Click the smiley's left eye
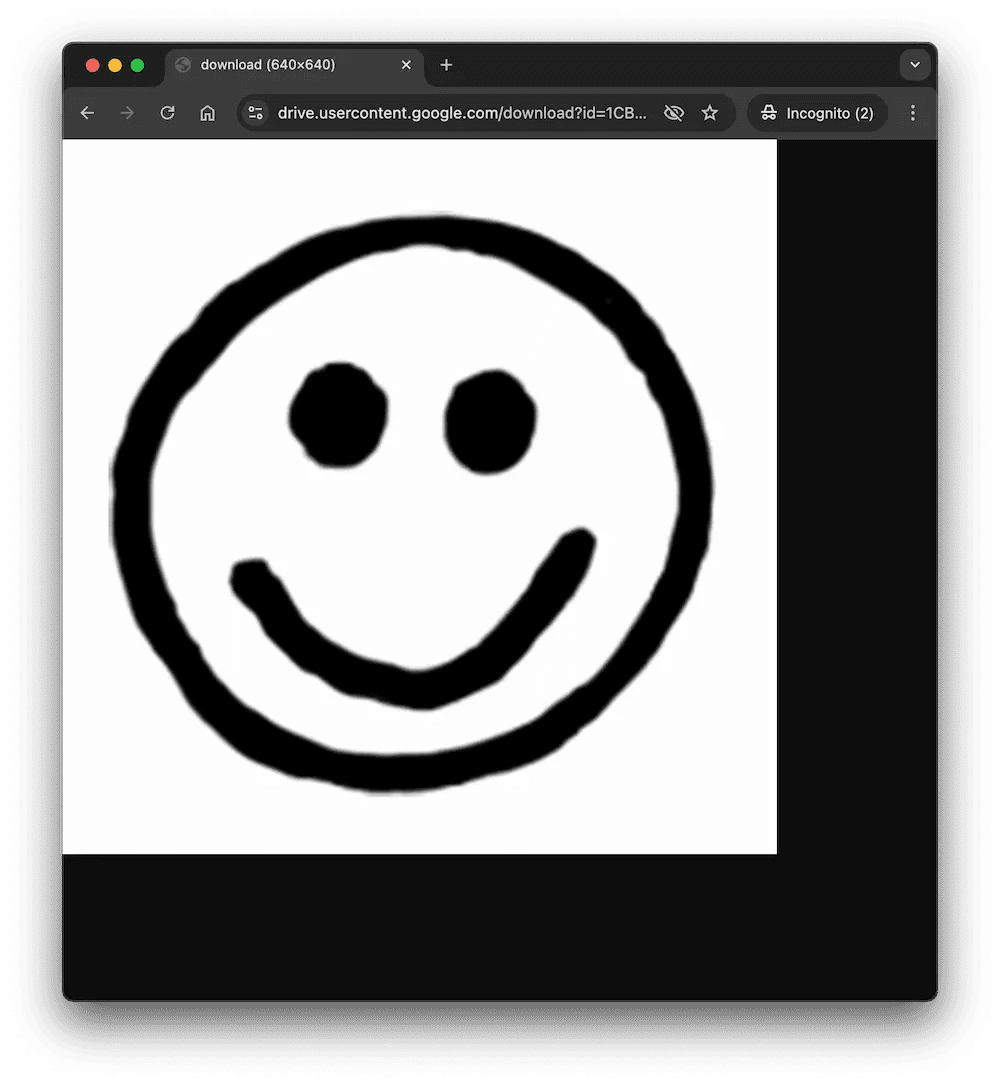This screenshot has height=1084, width=1000. tap(338, 414)
